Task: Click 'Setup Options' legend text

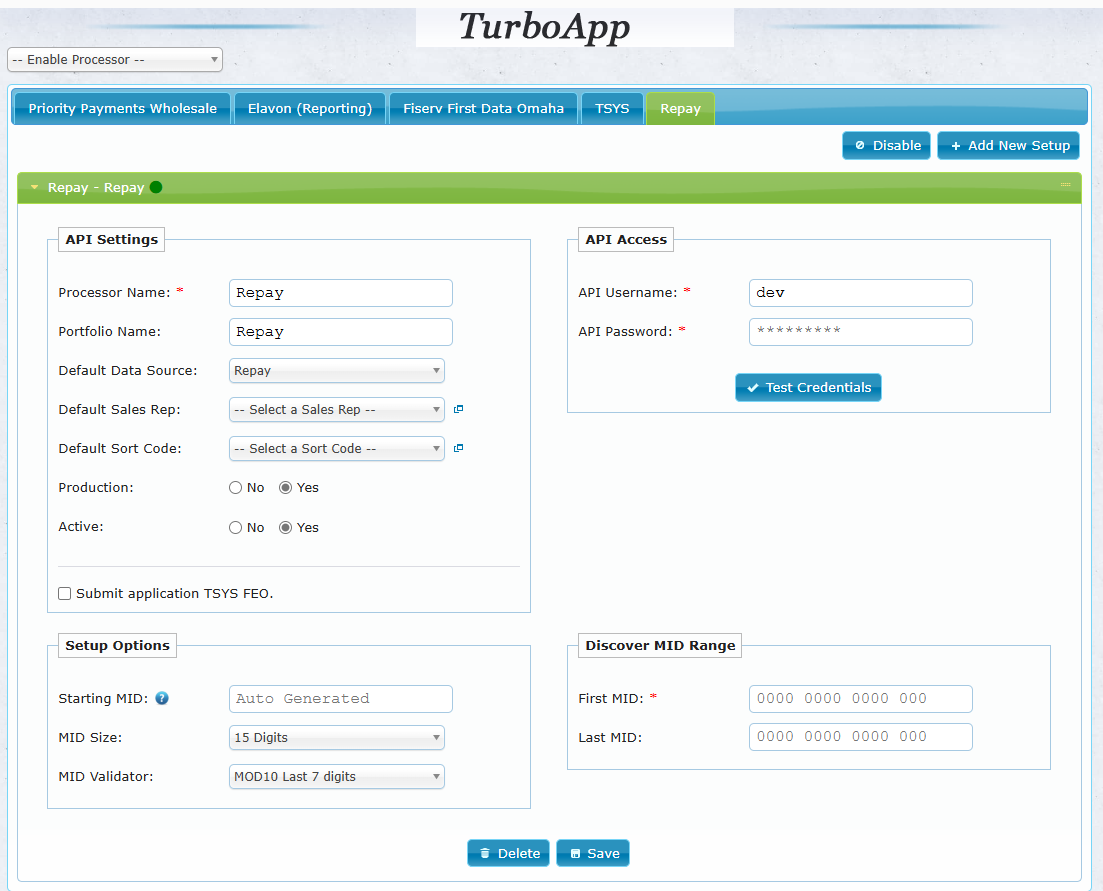Action: (117, 646)
